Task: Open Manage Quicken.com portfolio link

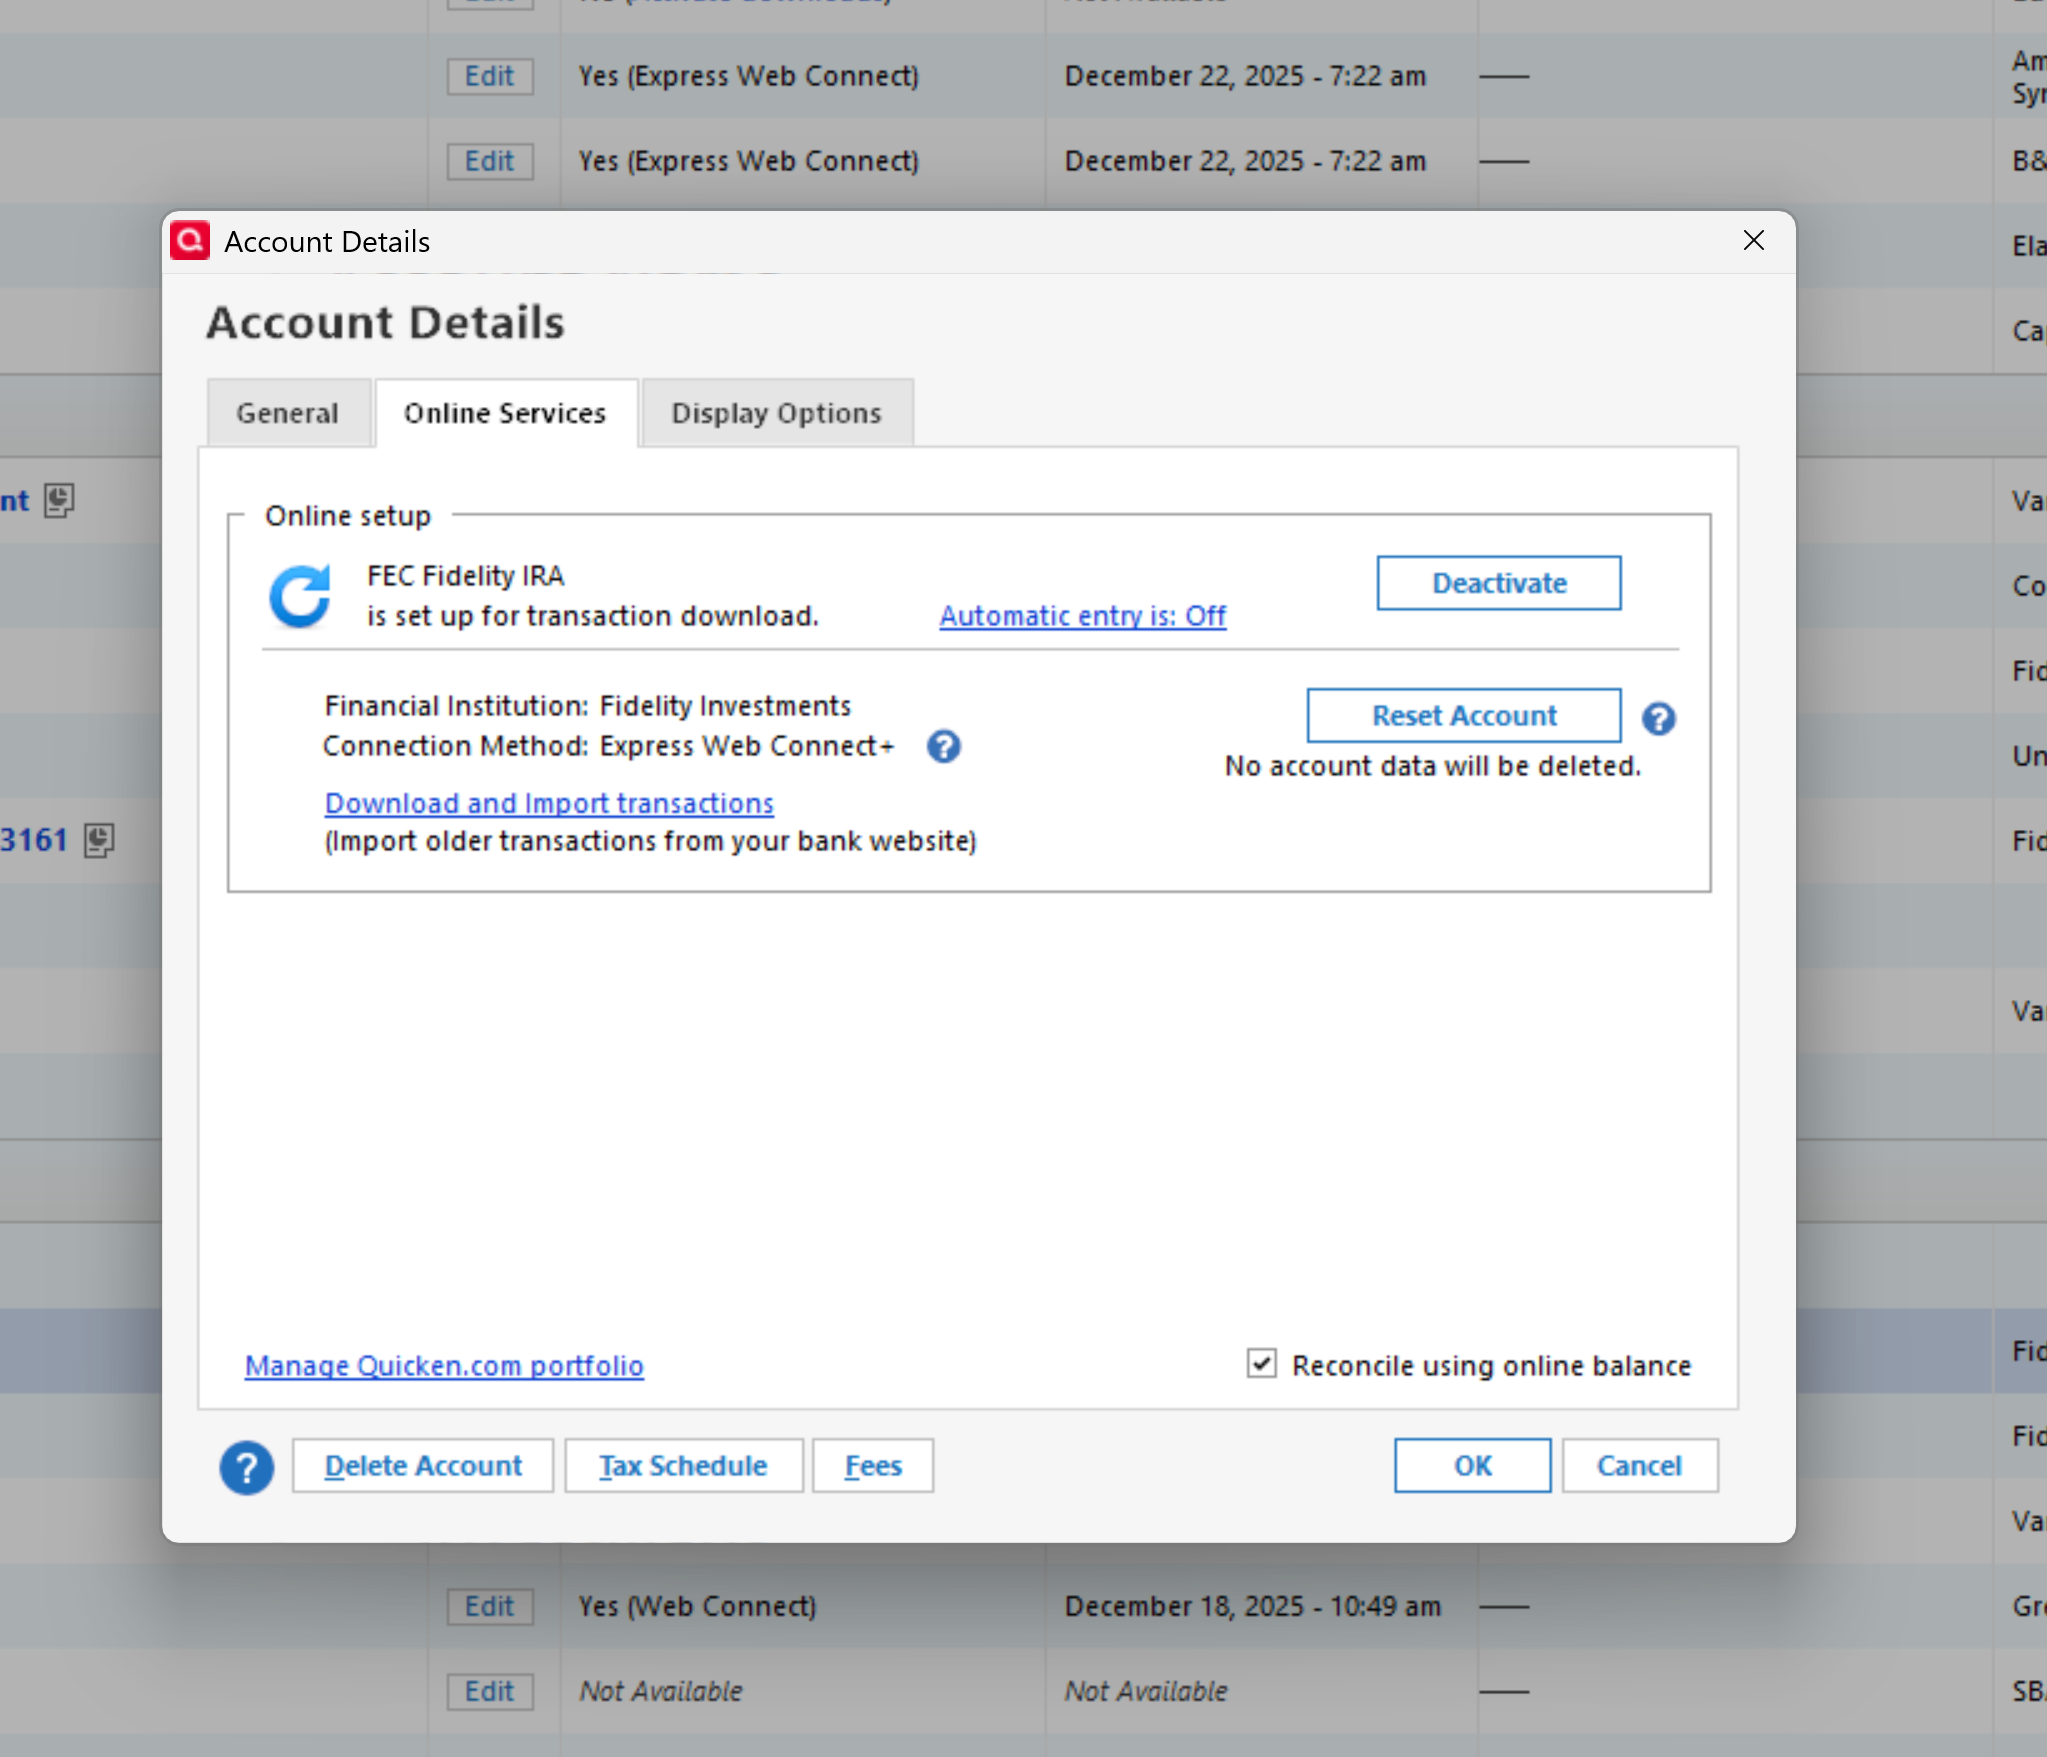Action: click(x=444, y=1365)
